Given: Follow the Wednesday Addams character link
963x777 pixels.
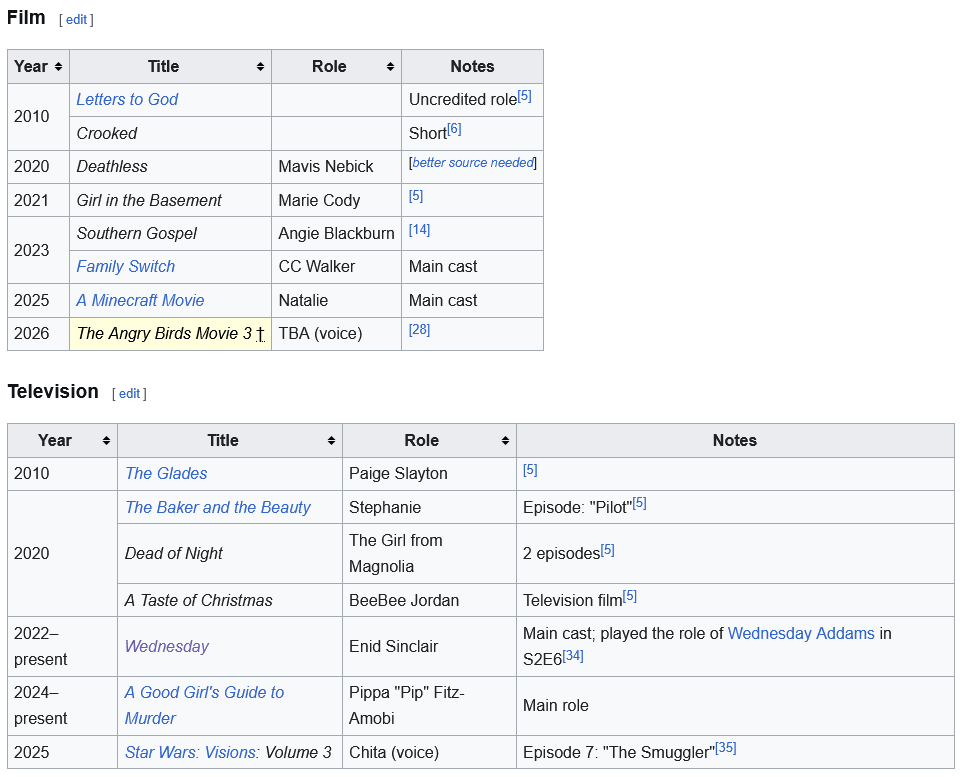Looking at the screenshot, I should (x=801, y=633).
